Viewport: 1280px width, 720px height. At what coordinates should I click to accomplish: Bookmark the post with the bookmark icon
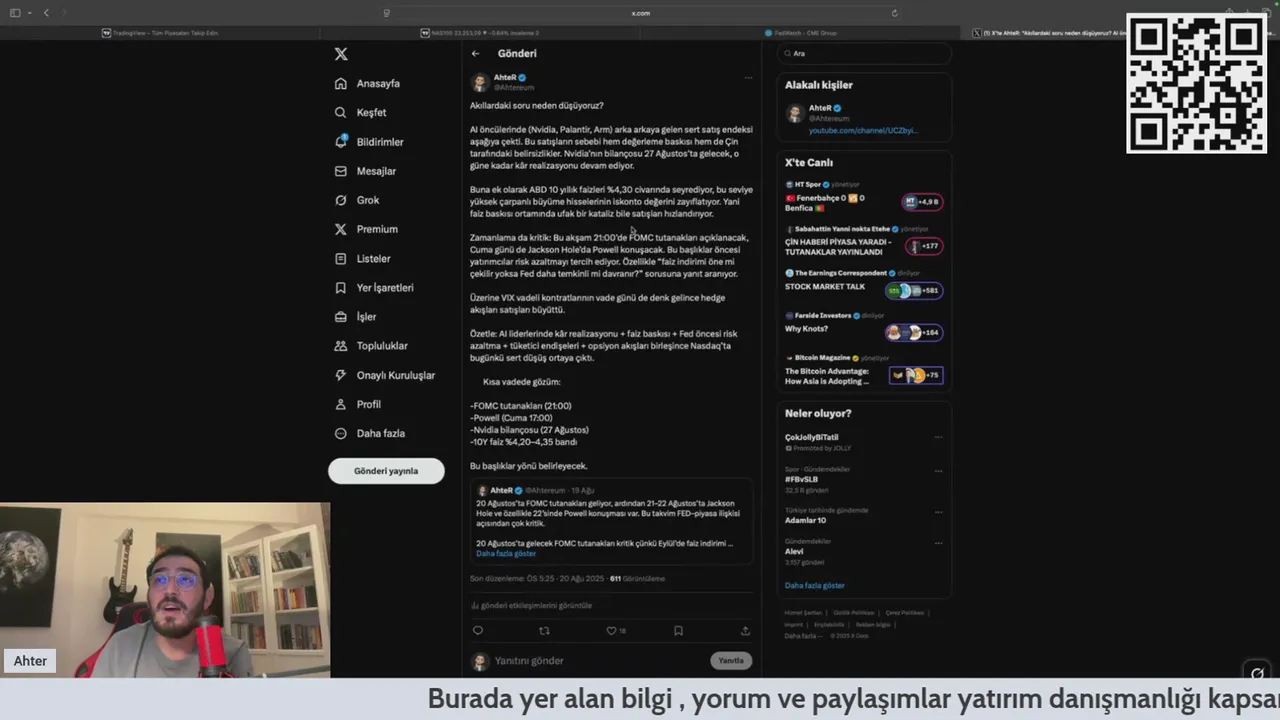(678, 631)
